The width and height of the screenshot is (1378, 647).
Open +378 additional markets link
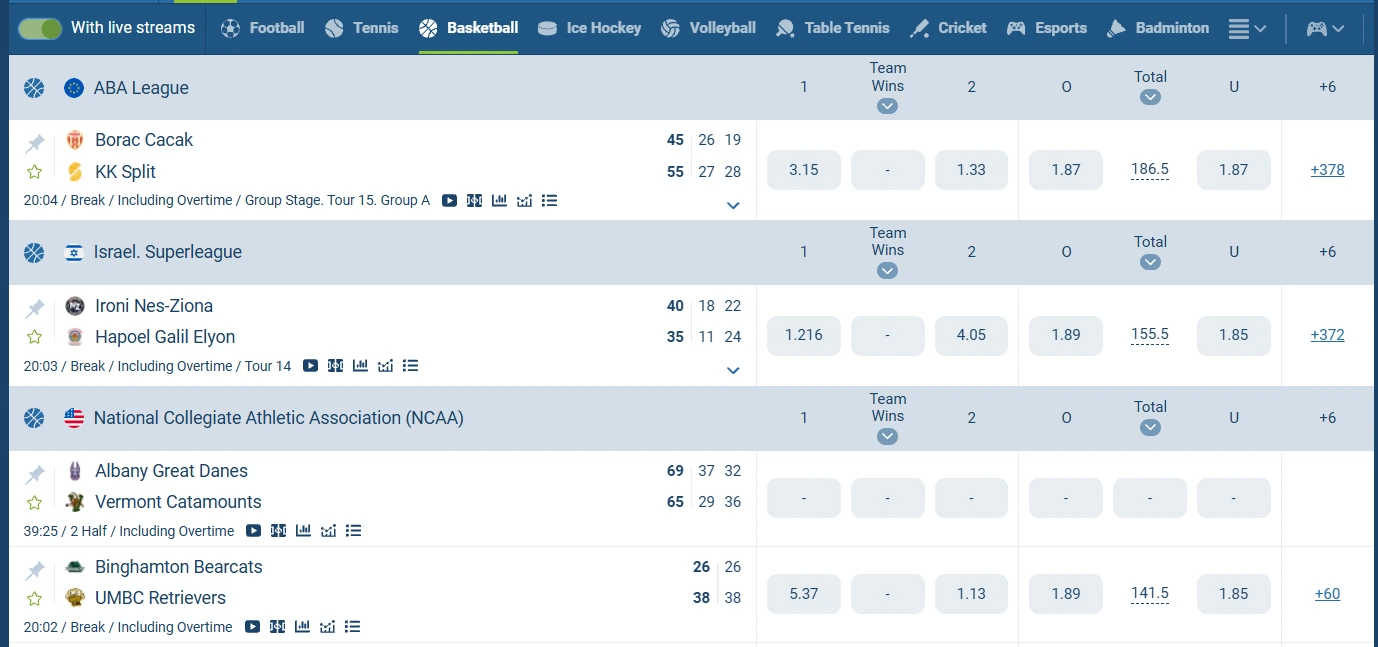(1327, 170)
